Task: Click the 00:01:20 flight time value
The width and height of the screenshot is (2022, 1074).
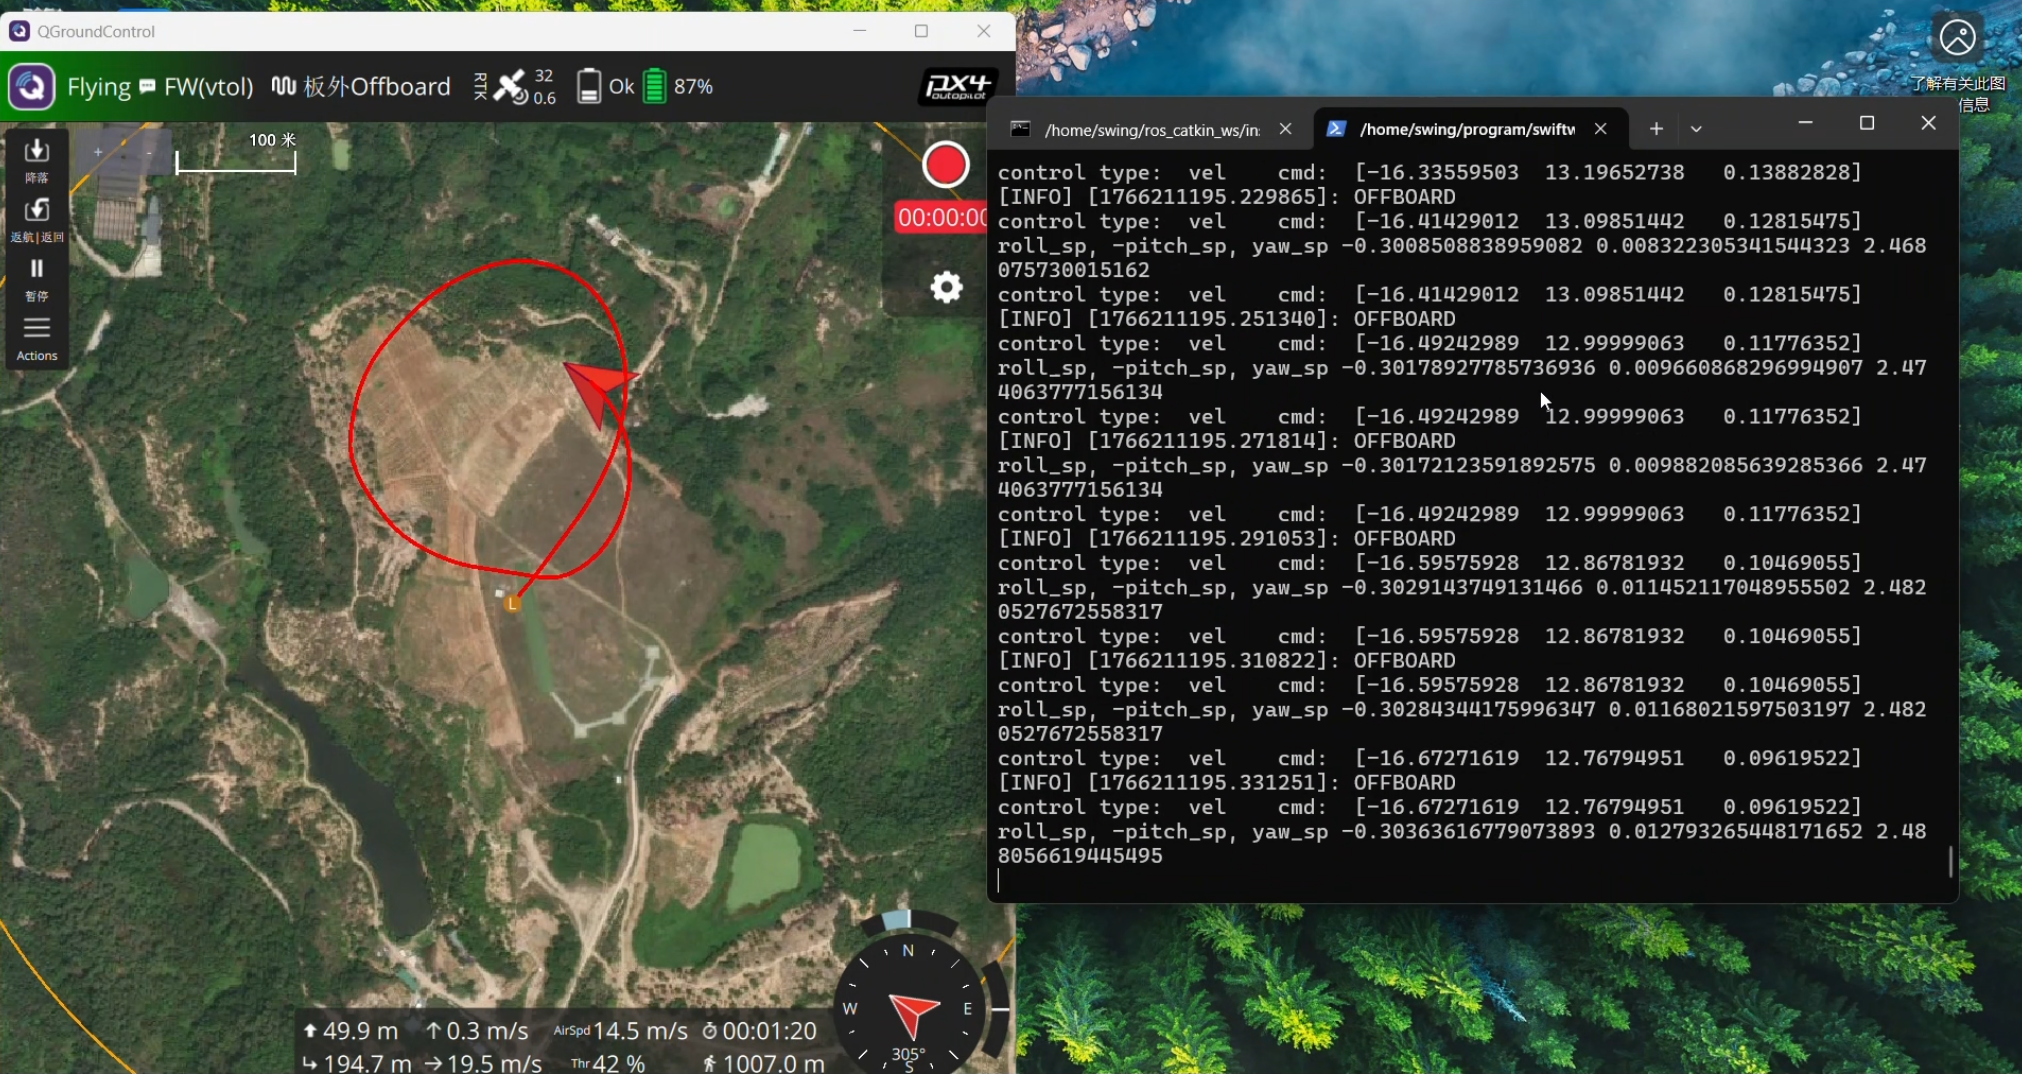Action: tap(770, 1031)
